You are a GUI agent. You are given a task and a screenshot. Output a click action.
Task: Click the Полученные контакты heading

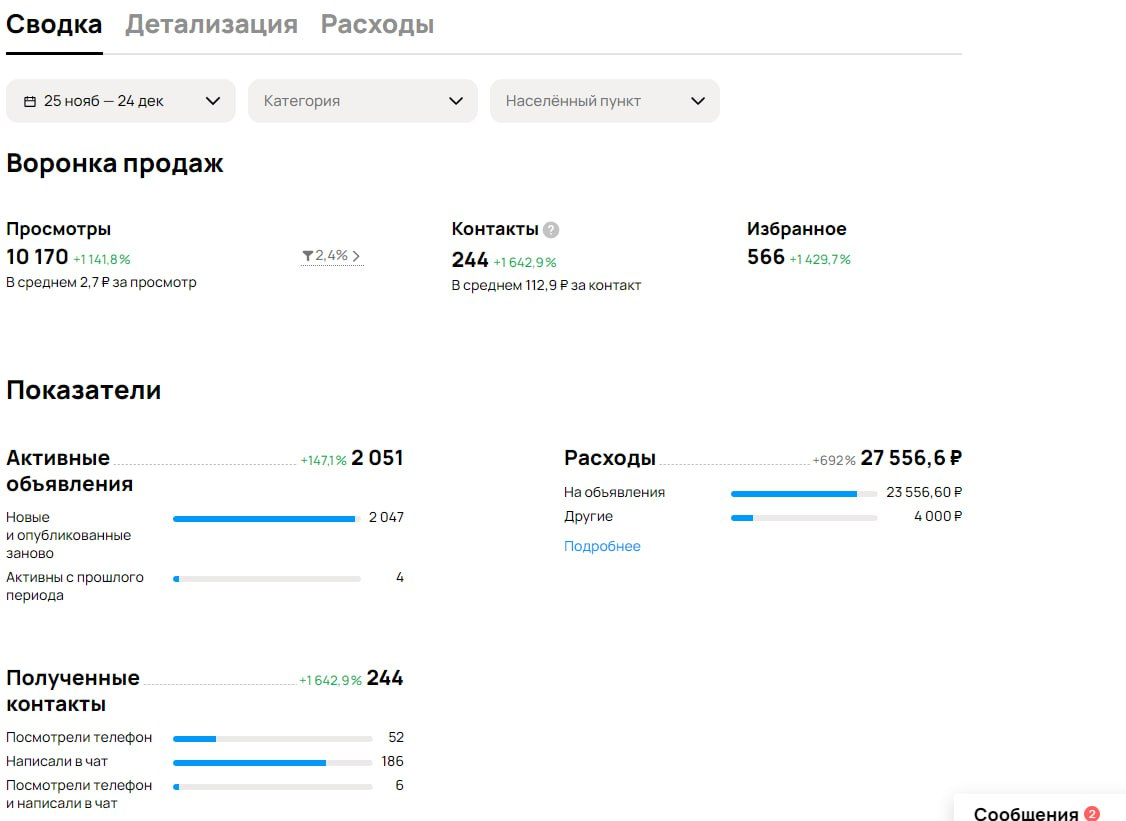(x=73, y=690)
